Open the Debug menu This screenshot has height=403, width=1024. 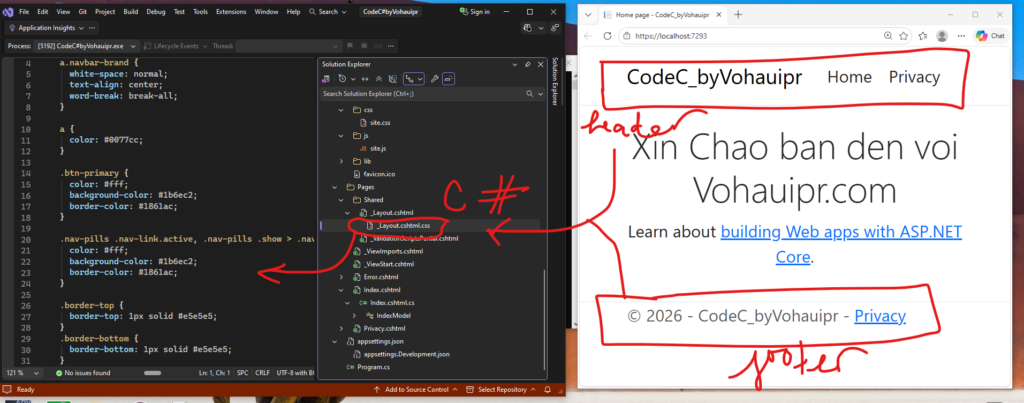tap(157, 11)
